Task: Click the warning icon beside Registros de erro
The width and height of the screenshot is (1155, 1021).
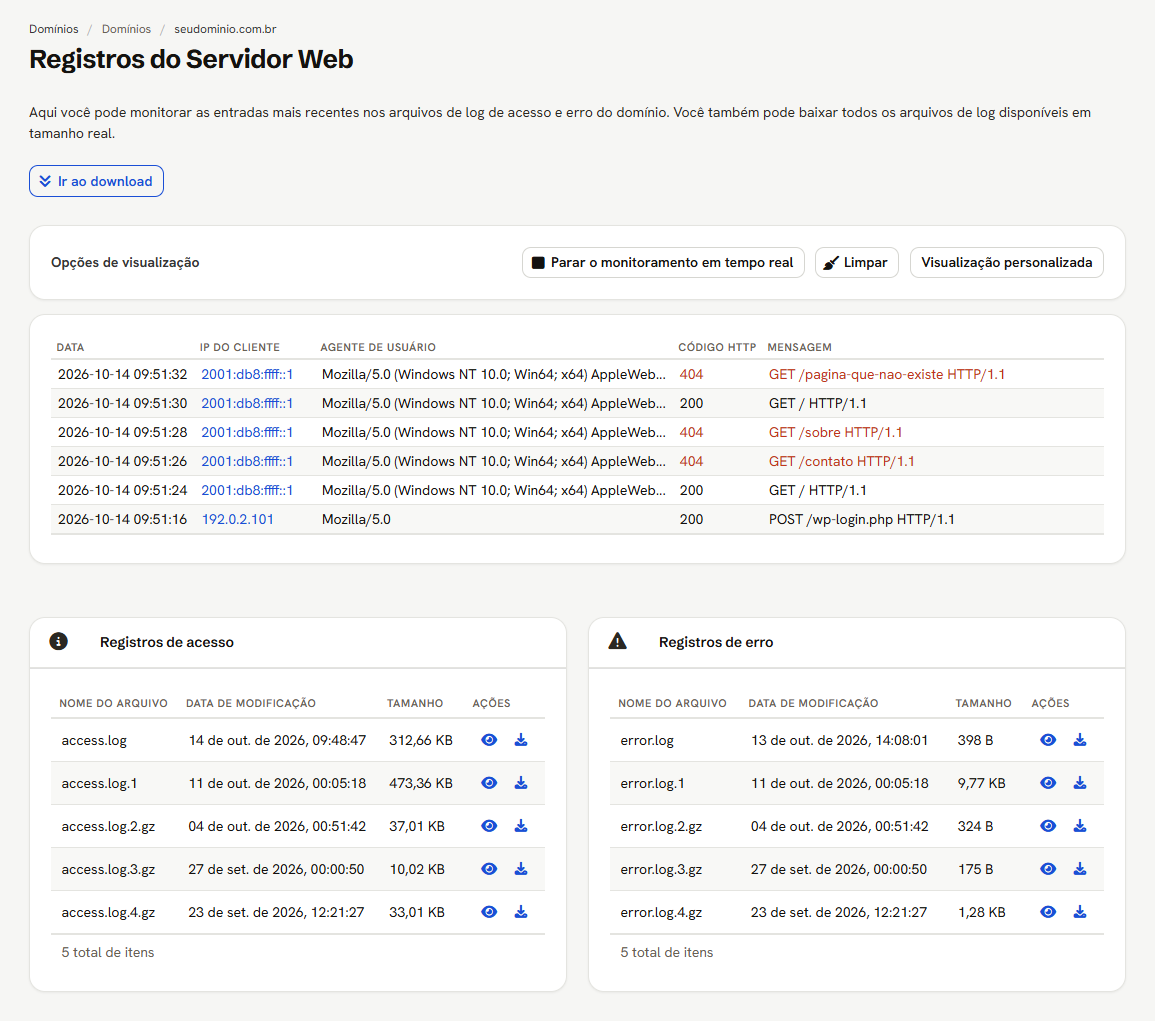Action: [x=617, y=641]
